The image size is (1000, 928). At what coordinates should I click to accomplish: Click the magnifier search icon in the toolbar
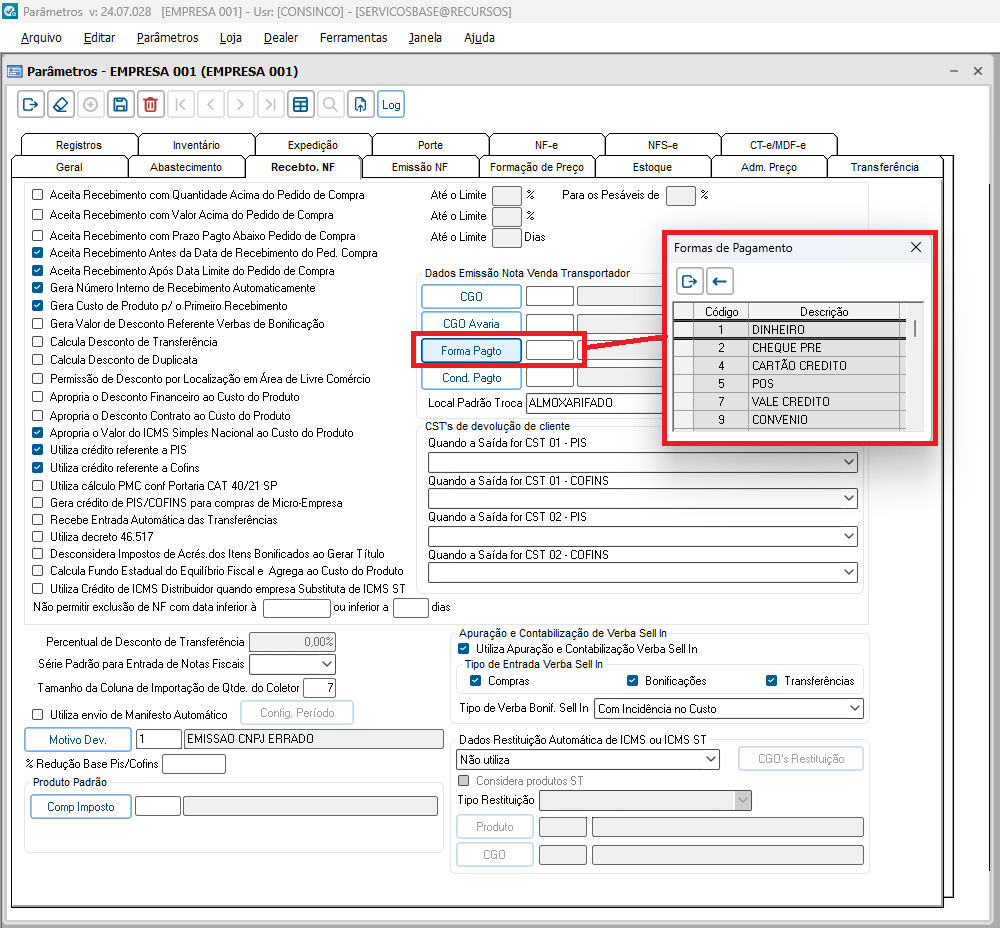coord(330,105)
